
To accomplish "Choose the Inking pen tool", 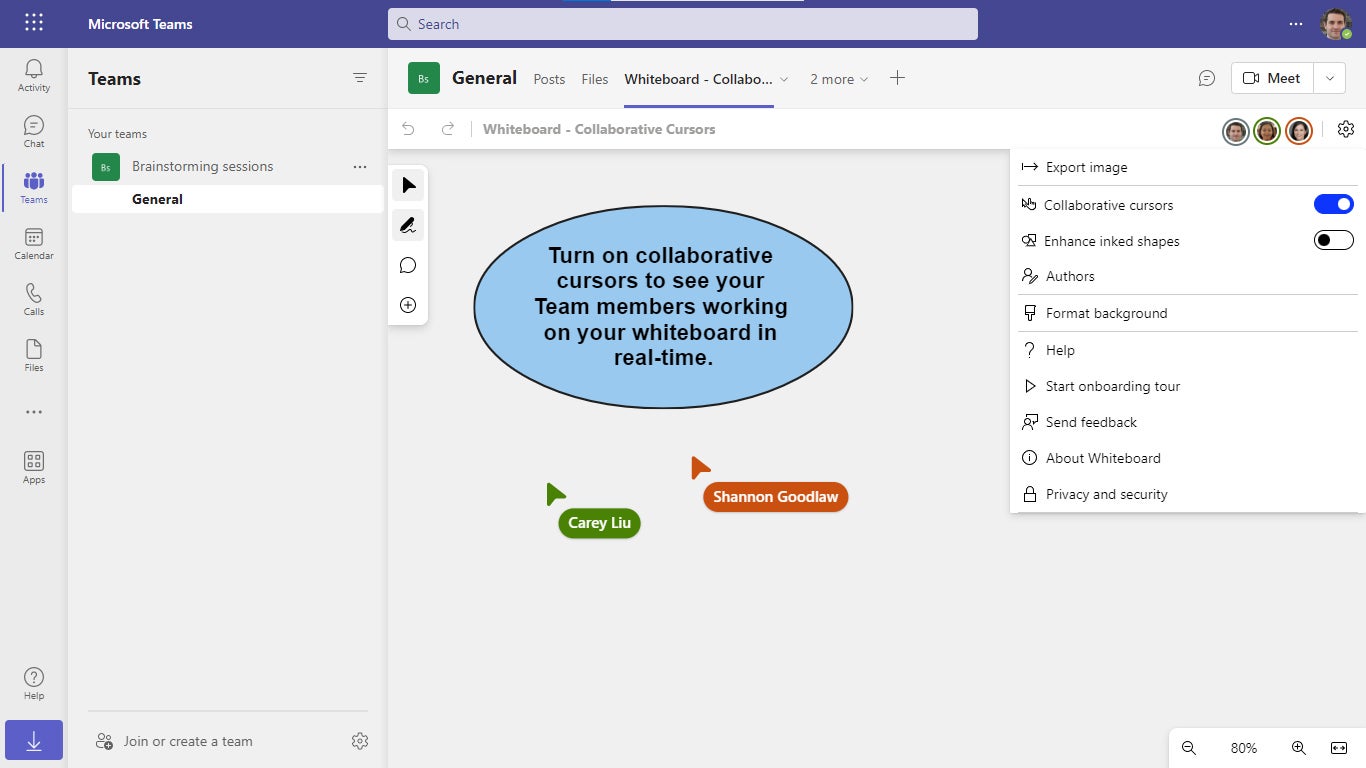I will (408, 226).
